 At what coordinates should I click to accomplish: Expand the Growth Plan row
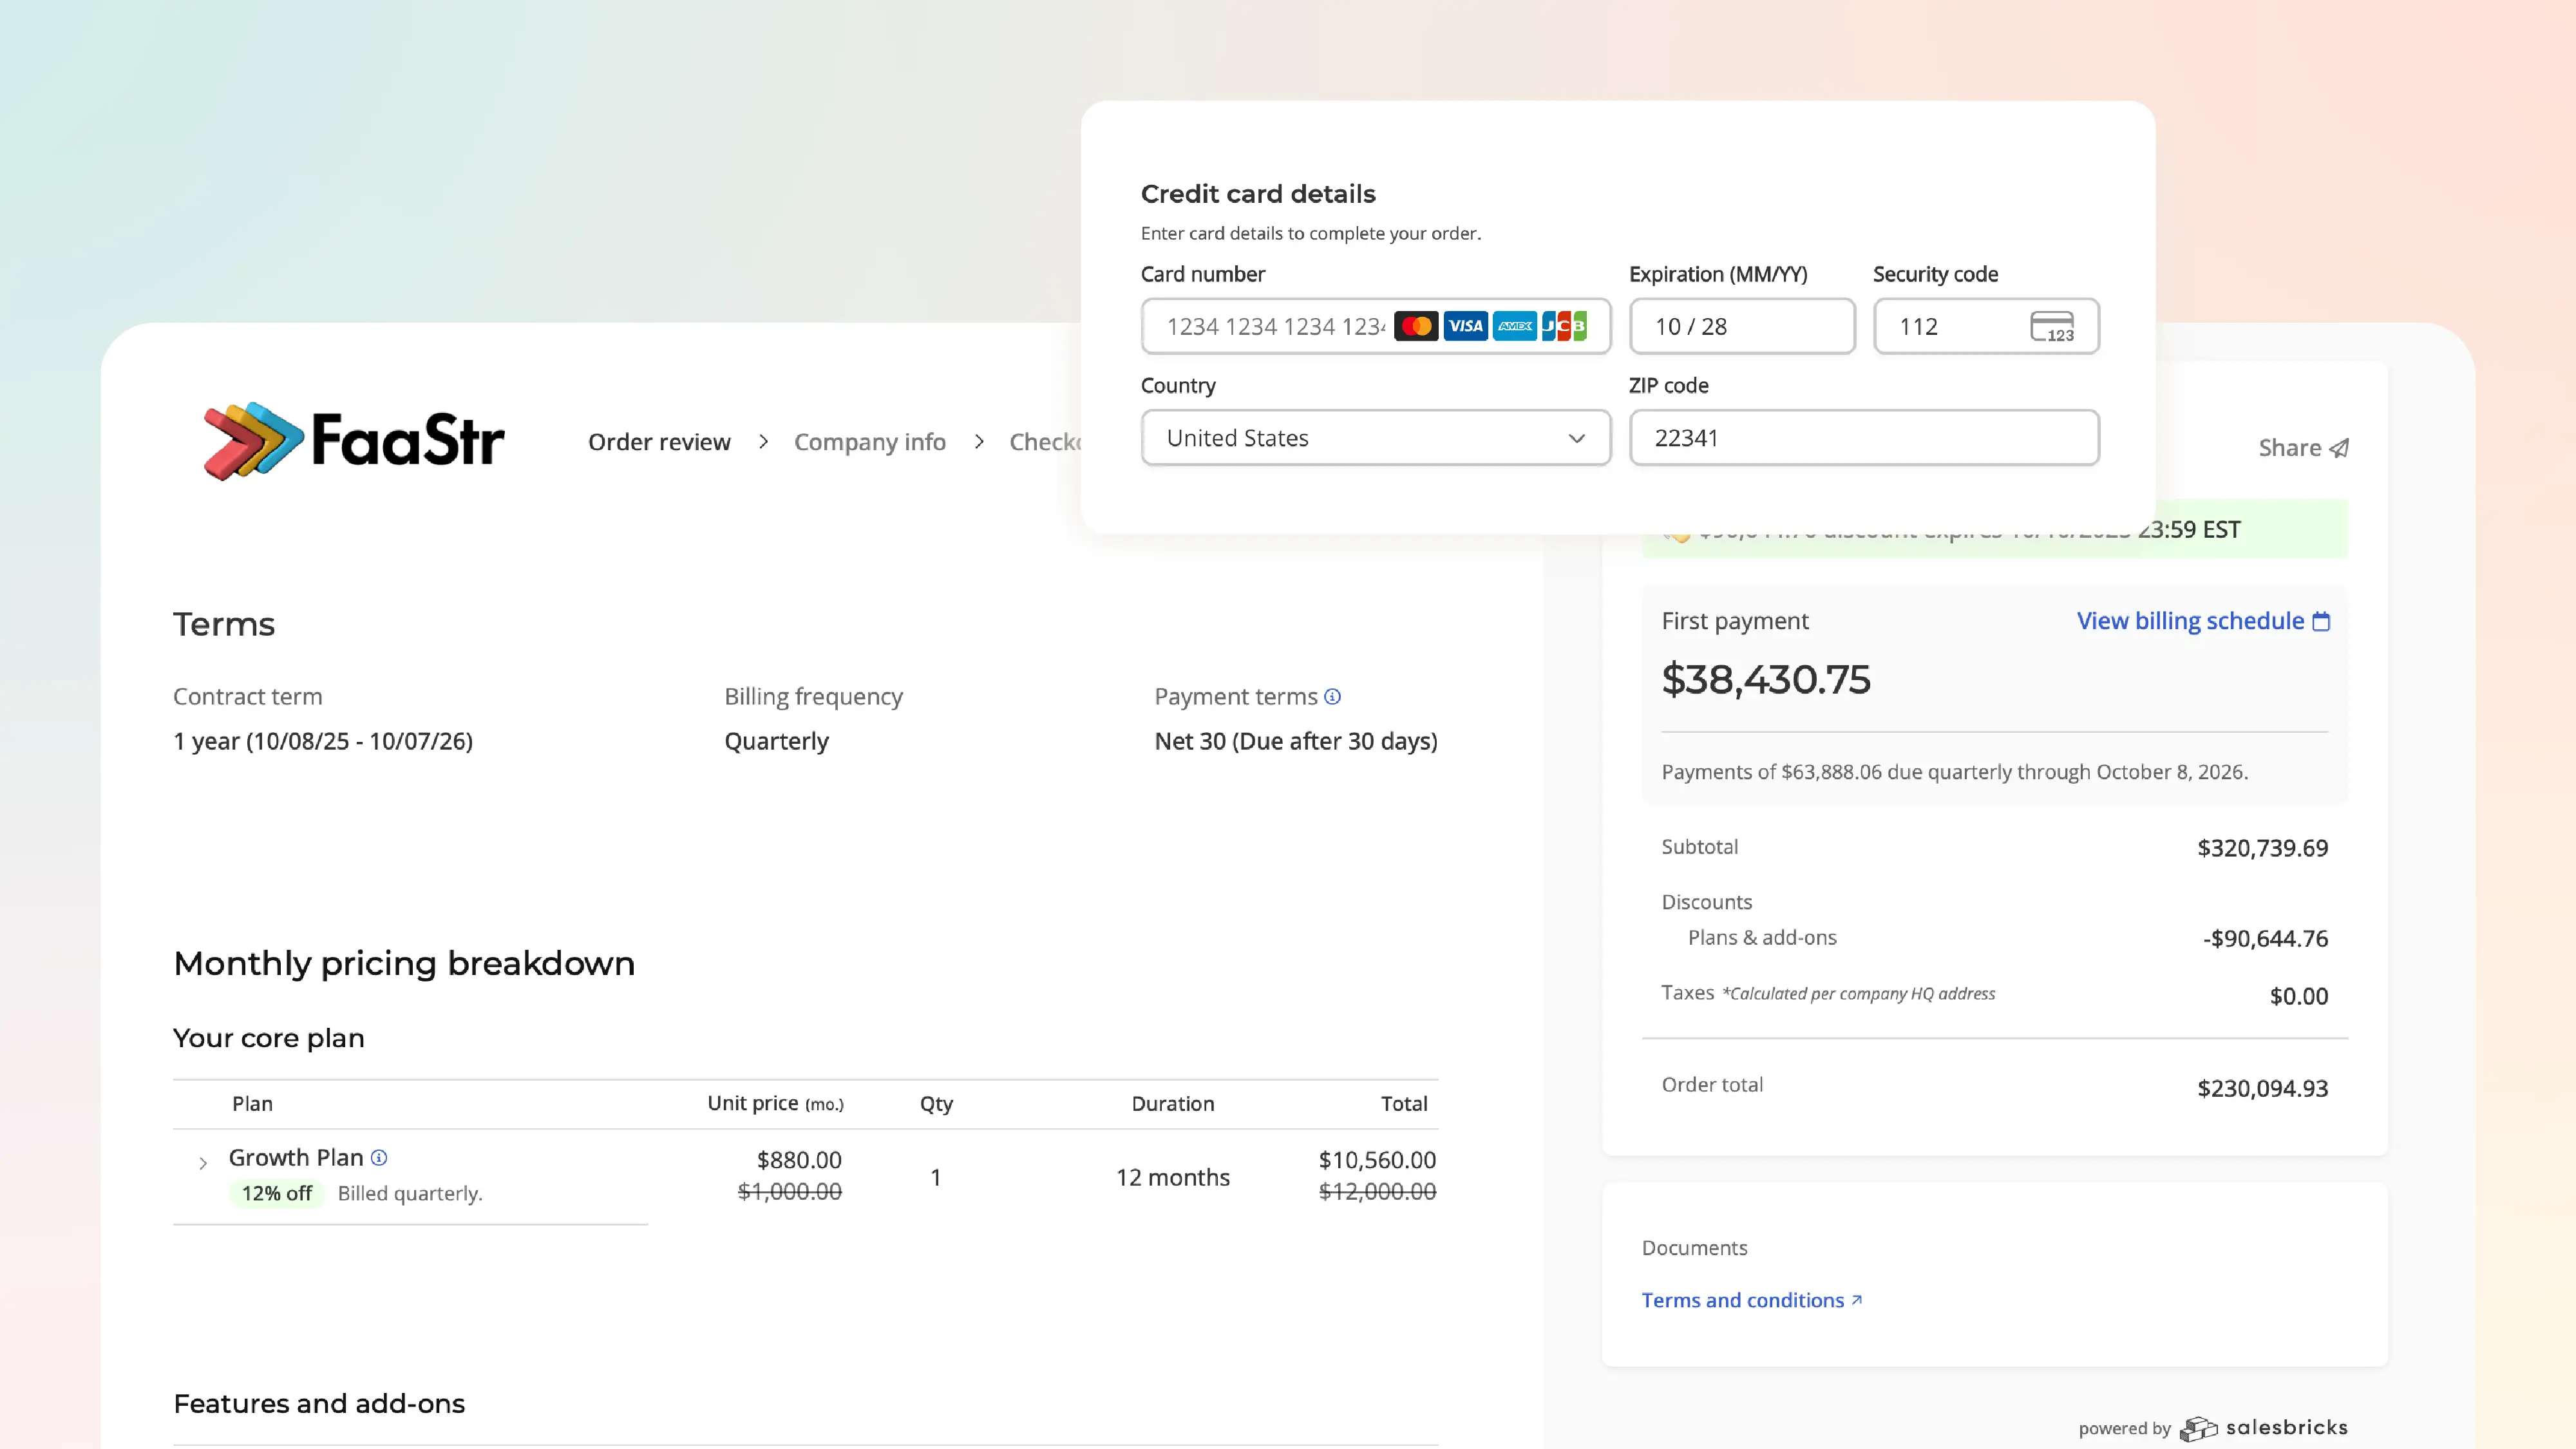coord(203,1163)
